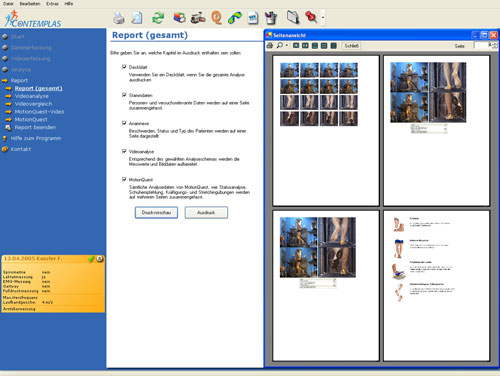Select six-page layout in Seitenansicht
This screenshot has width=500, height=376.
333,46
